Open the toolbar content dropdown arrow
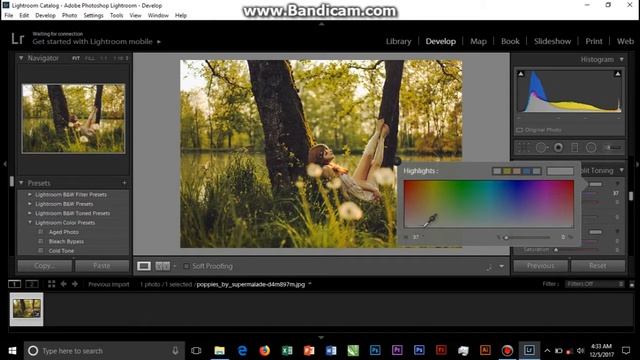Viewport: 640px width, 360px height. [x=502, y=267]
